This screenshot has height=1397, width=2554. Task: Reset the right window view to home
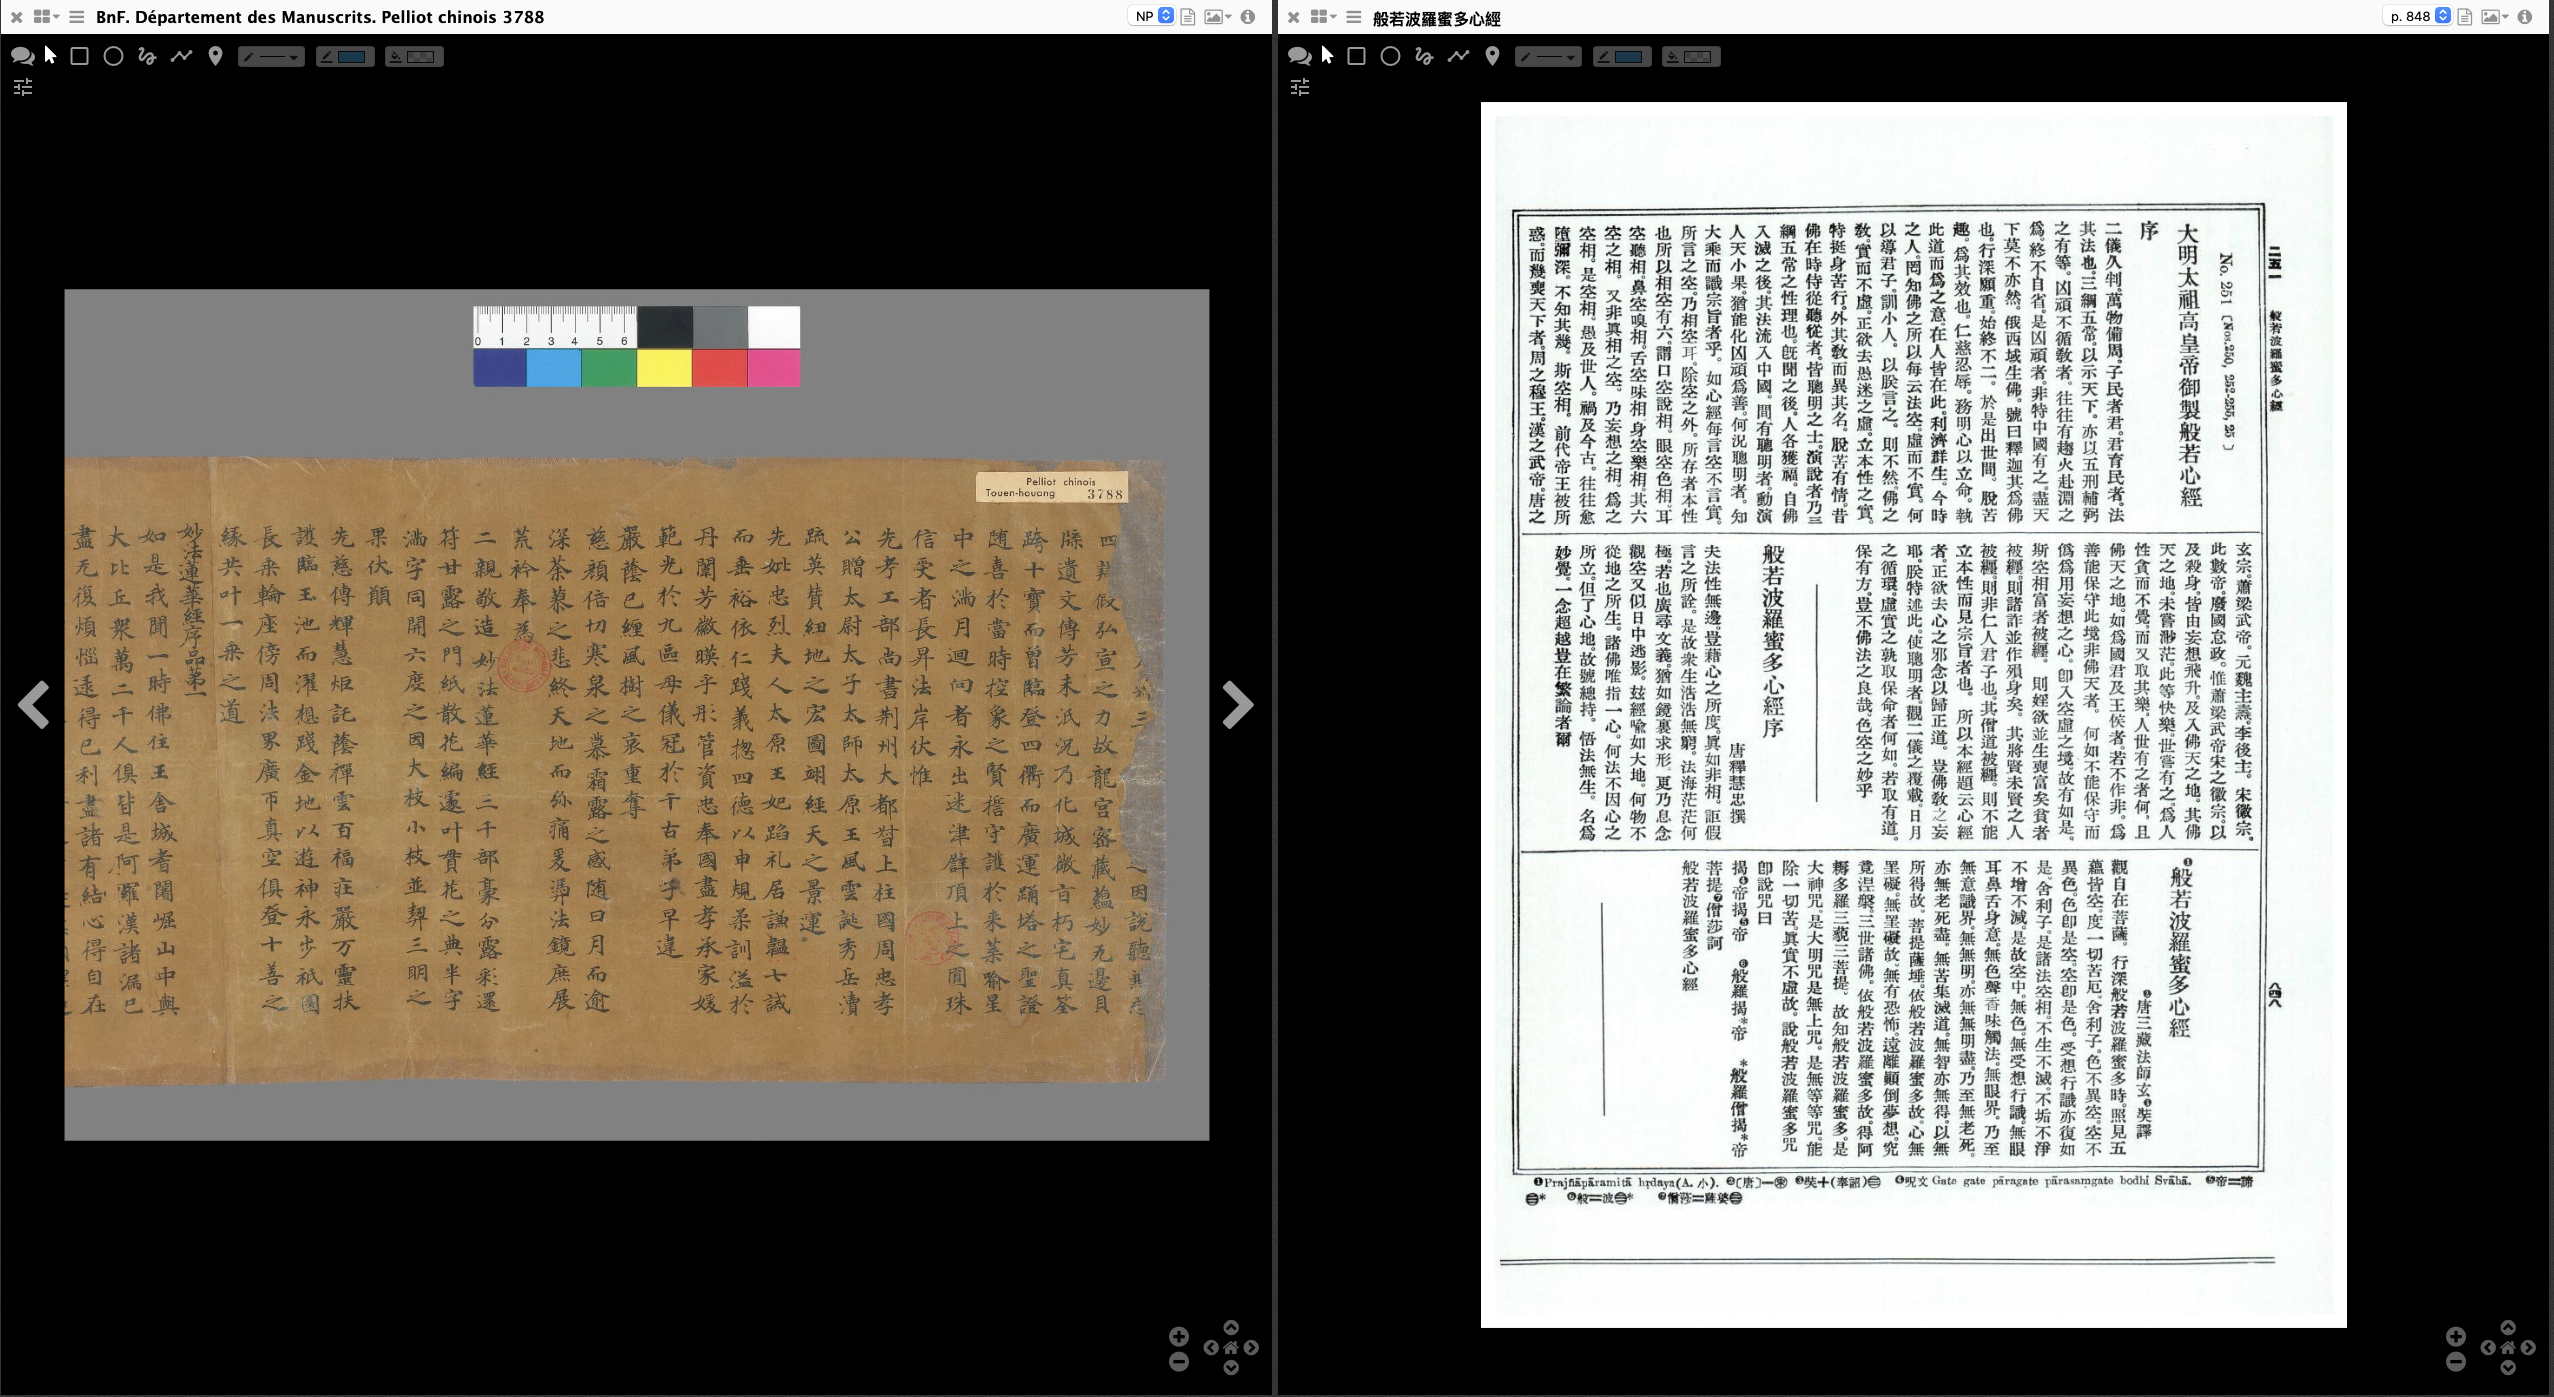pyautogui.click(x=2508, y=1347)
